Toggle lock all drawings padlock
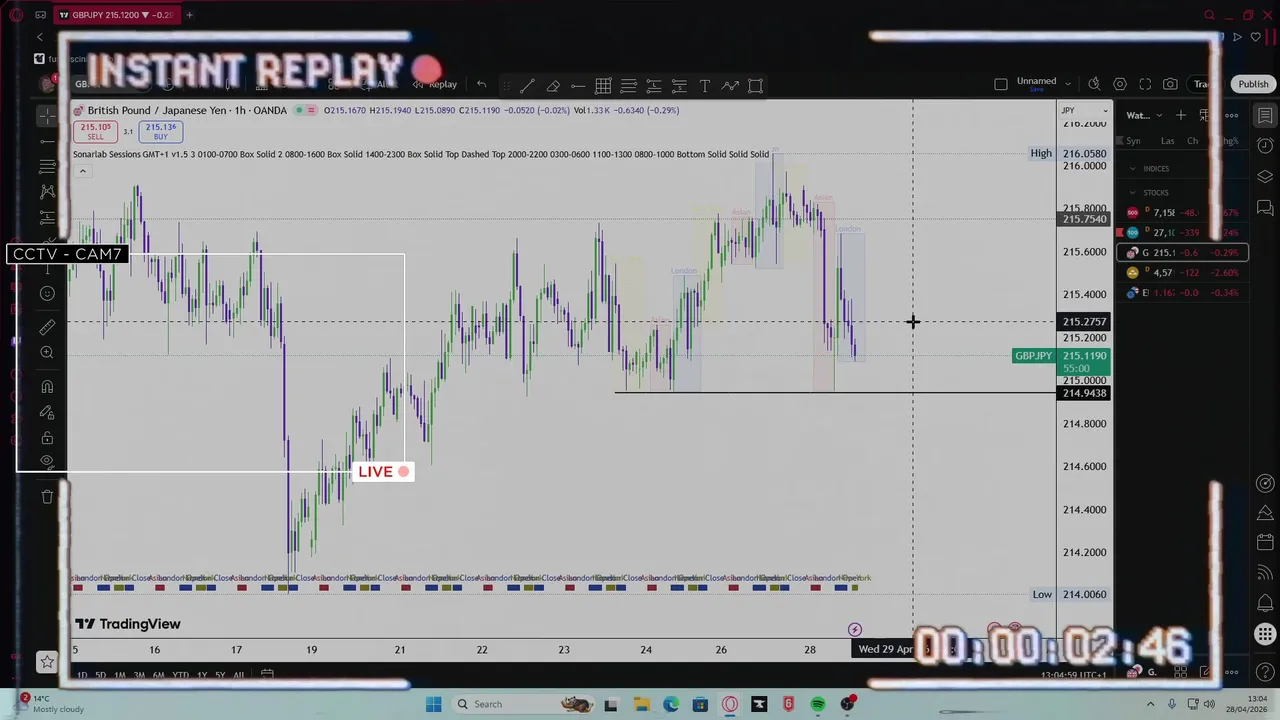The image size is (1280, 720). 47,438
